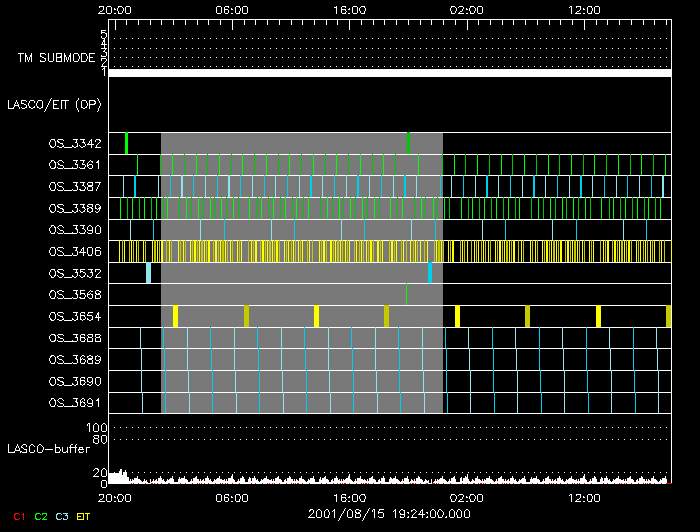
Task: Click the TM SUBMODE axis label
Action: (56, 58)
